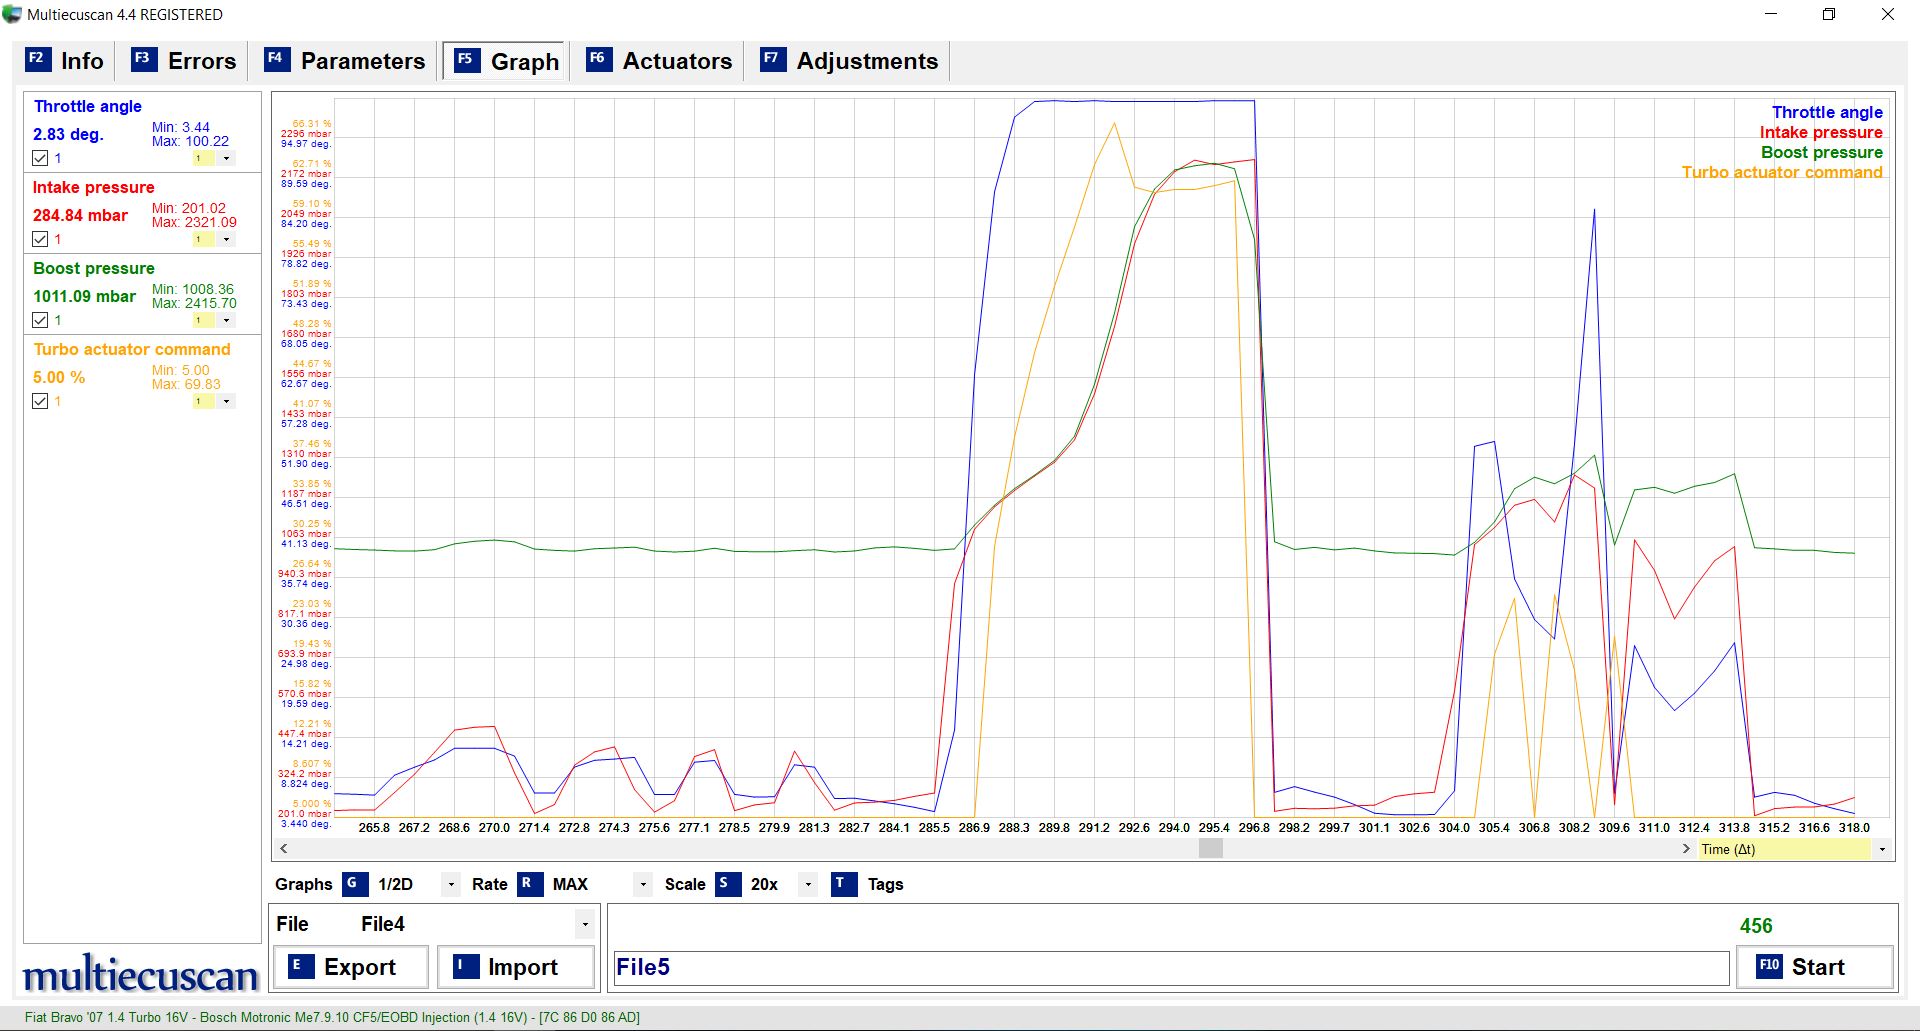Click the F6 icon beside Actuators

coord(598,59)
